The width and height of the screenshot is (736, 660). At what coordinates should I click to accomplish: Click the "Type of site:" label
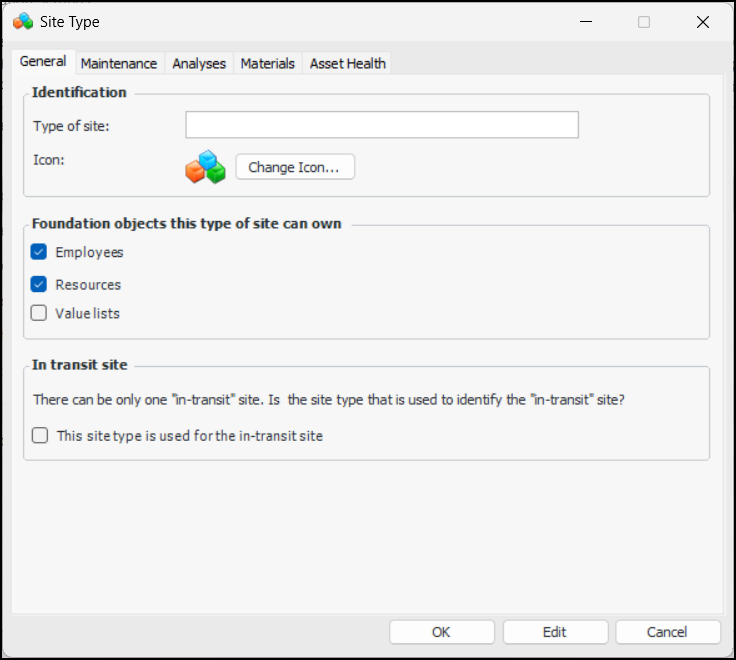click(71, 126)
